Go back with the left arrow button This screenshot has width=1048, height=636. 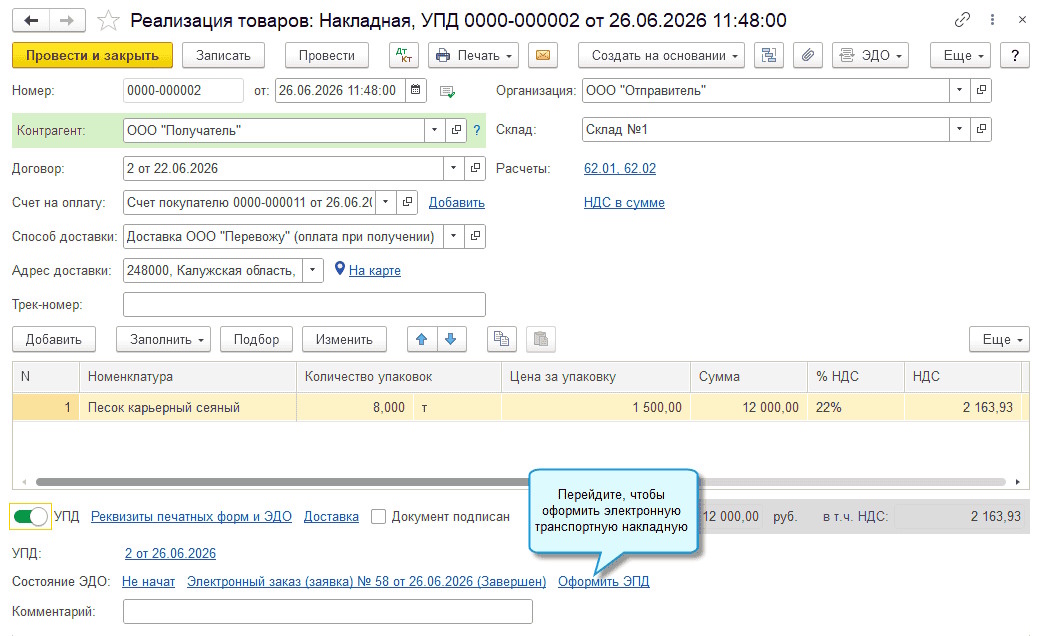(31, 21)
